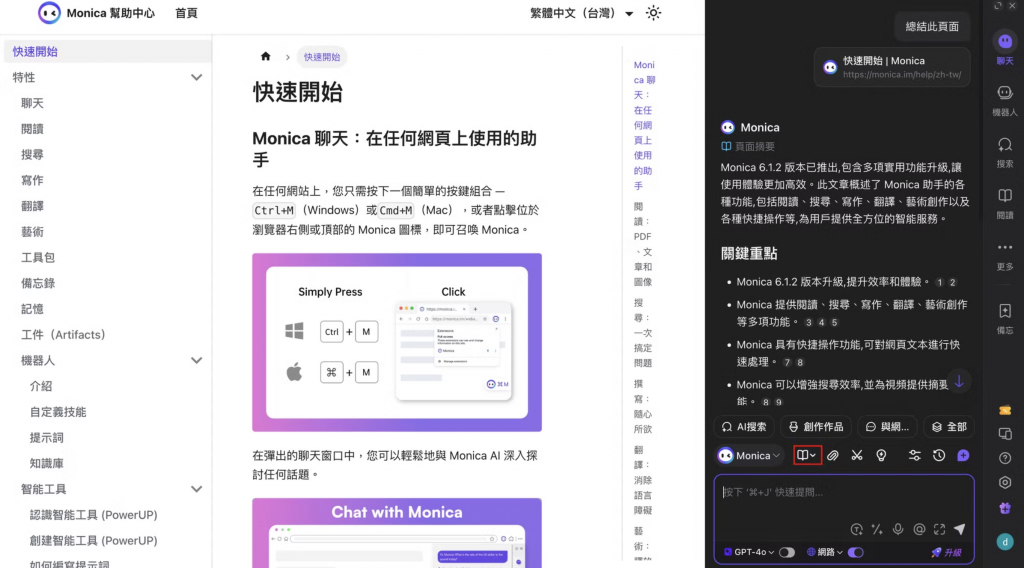1024x568 pixels.
Task: Click the 創作作品 quick action button
Action: [x=816, y=427]
